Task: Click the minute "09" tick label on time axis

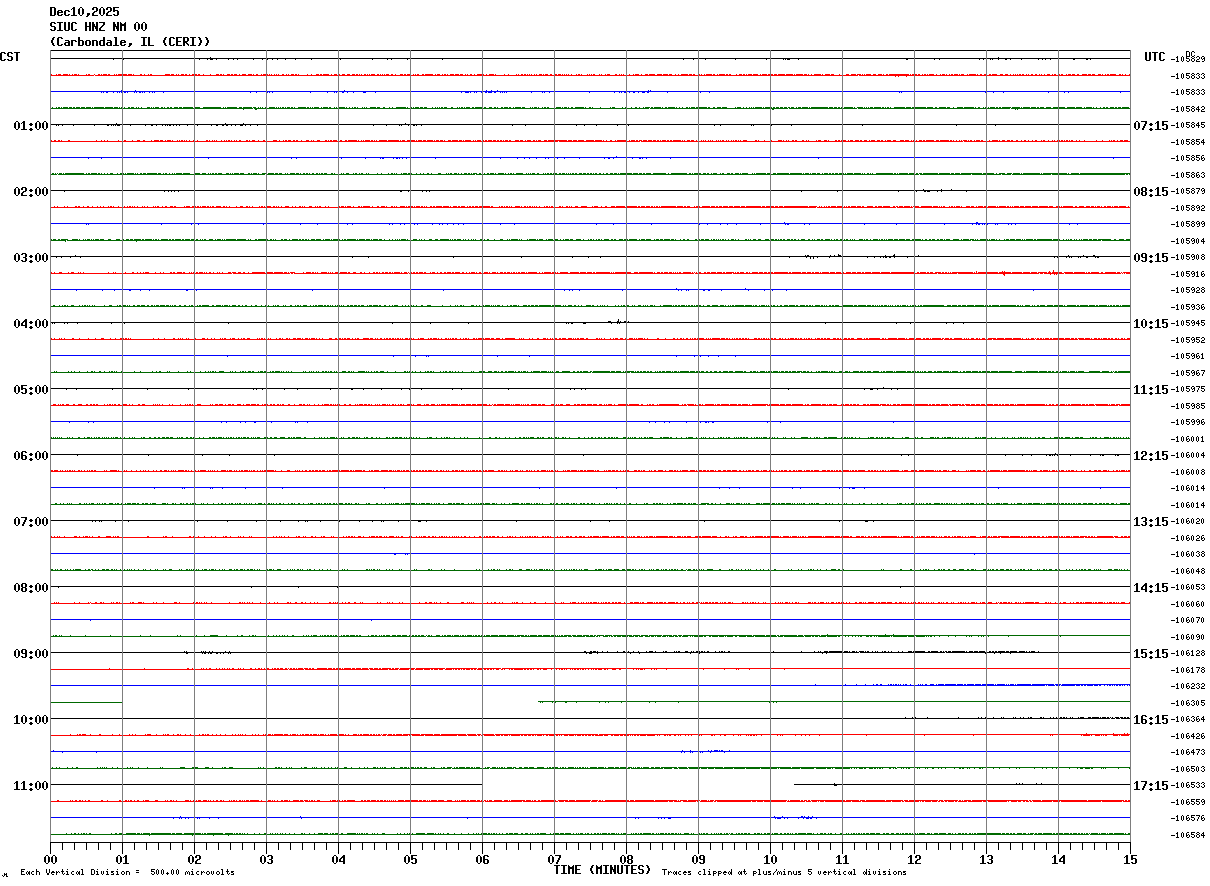Action: (x=698, y=859)
